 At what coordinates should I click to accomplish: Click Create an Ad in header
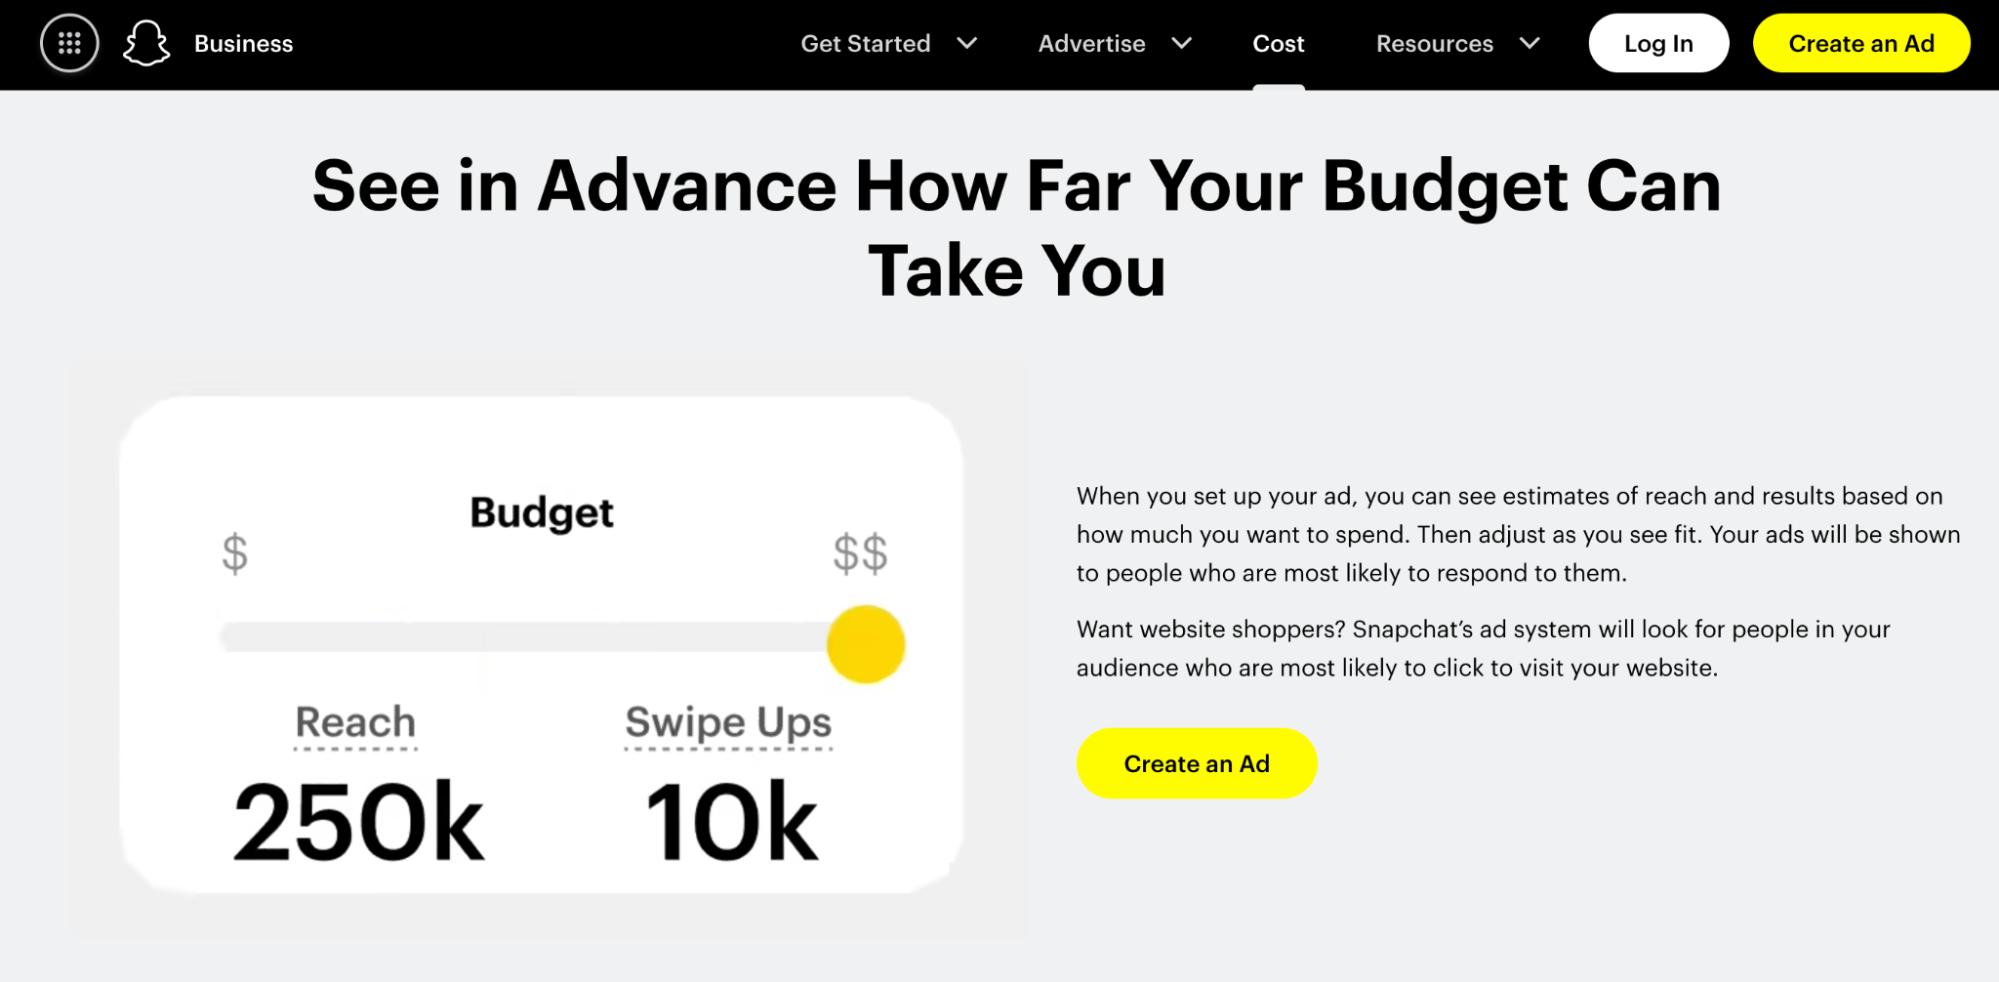1861,44
